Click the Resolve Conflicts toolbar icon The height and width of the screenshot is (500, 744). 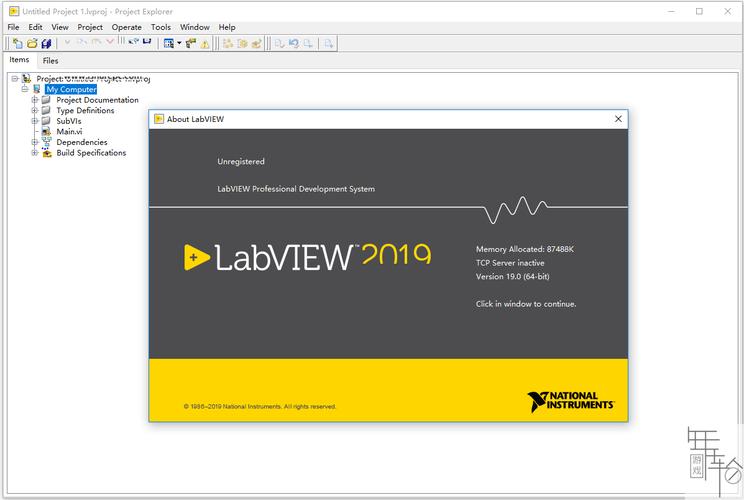(191, 44)
